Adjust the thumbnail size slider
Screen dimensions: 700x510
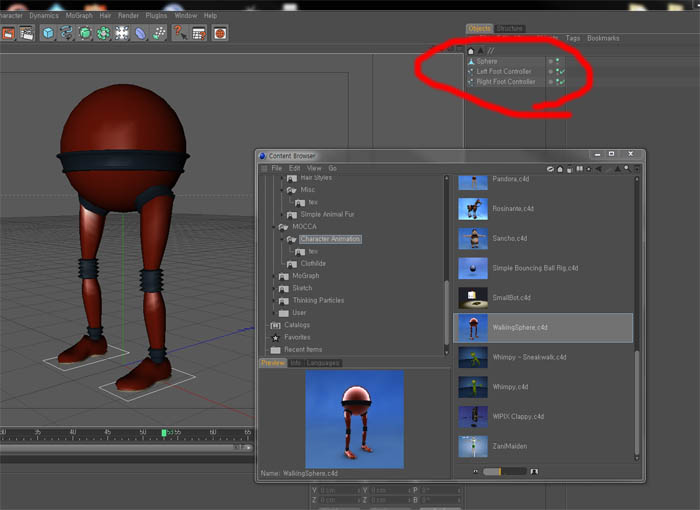[x=505, y=472]
